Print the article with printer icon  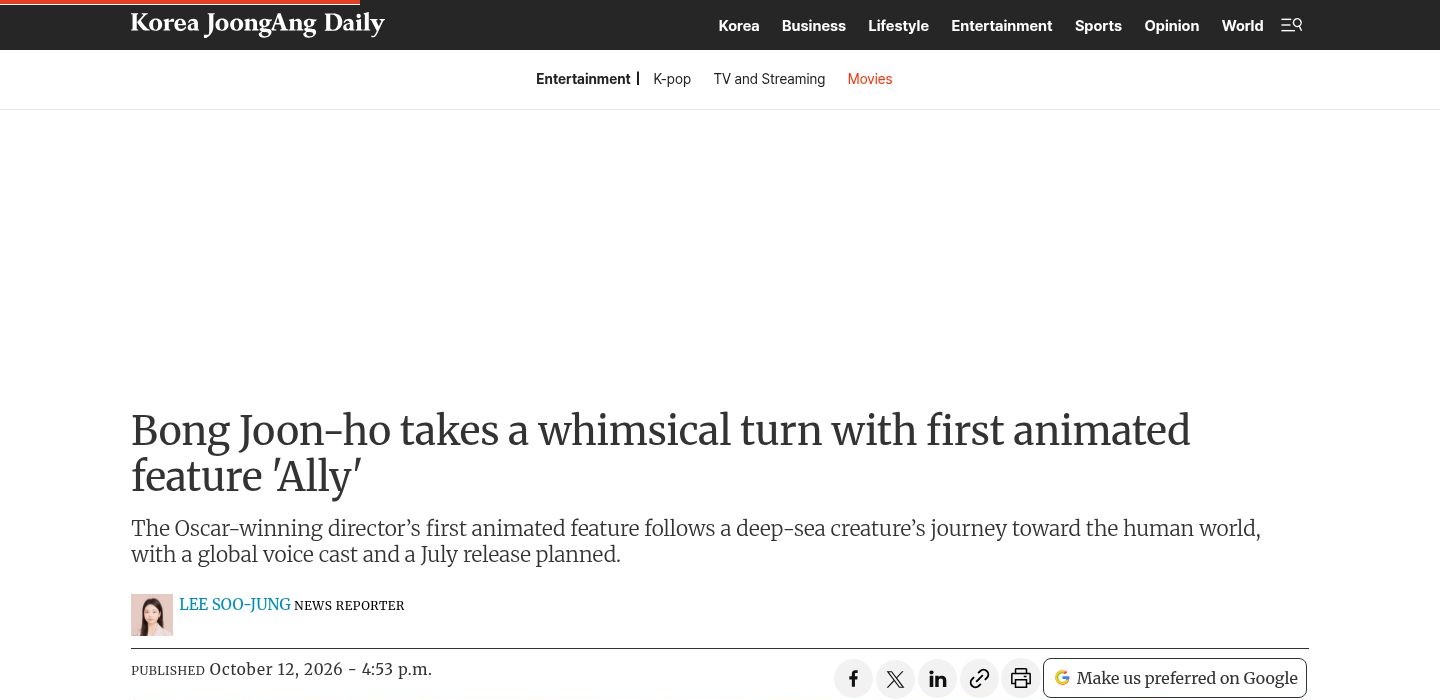pos(1021,679)
